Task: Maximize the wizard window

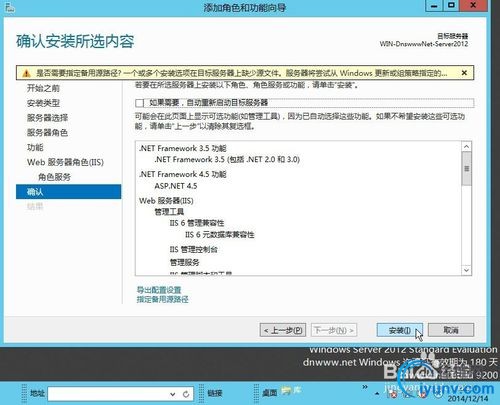Action: (451, 6)
